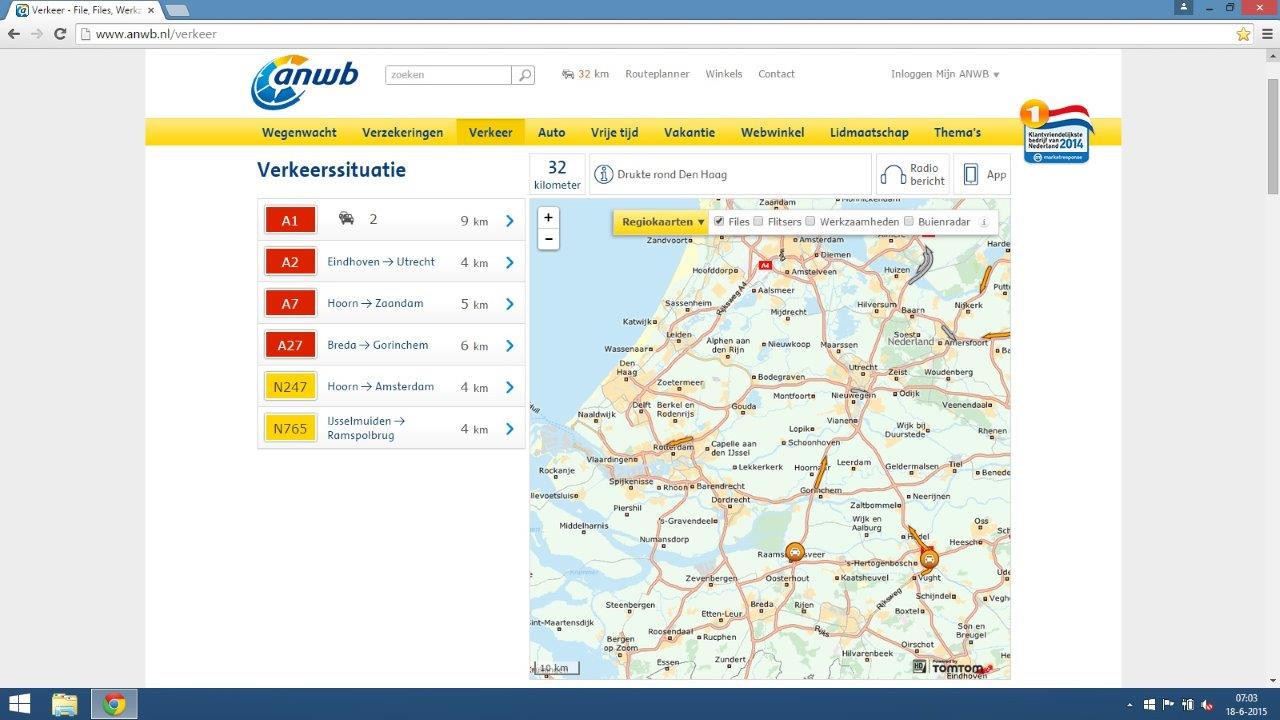Click the A2 red road badge
This screenshot has width=1280, height=720.
[290, 262]
